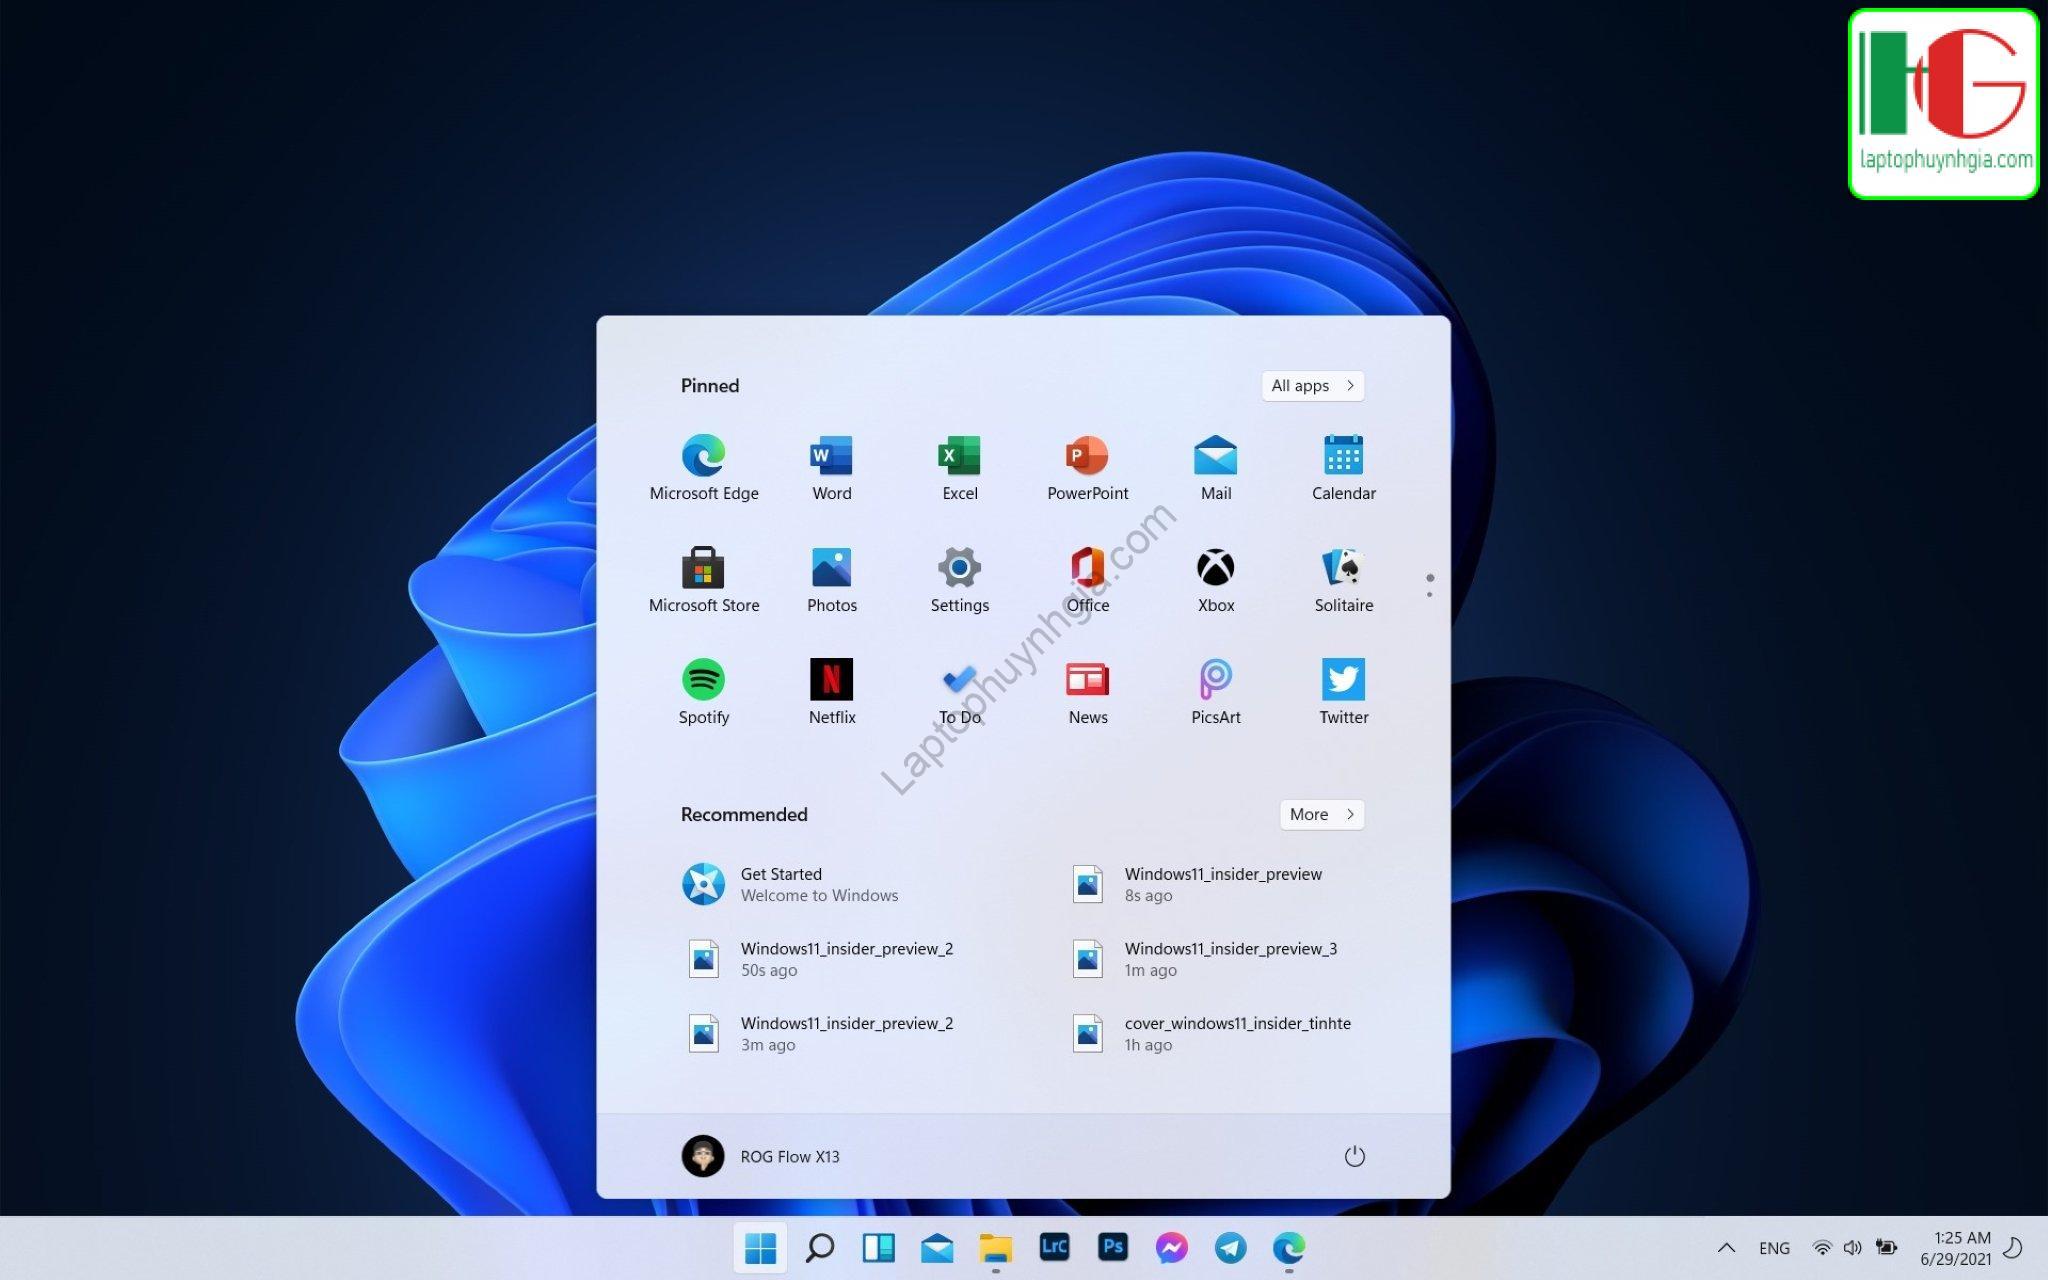Launch Photoshop from the taskbar
The width and height of the screenshot is (2048, 1280).
click(x=1112, y=1247)
